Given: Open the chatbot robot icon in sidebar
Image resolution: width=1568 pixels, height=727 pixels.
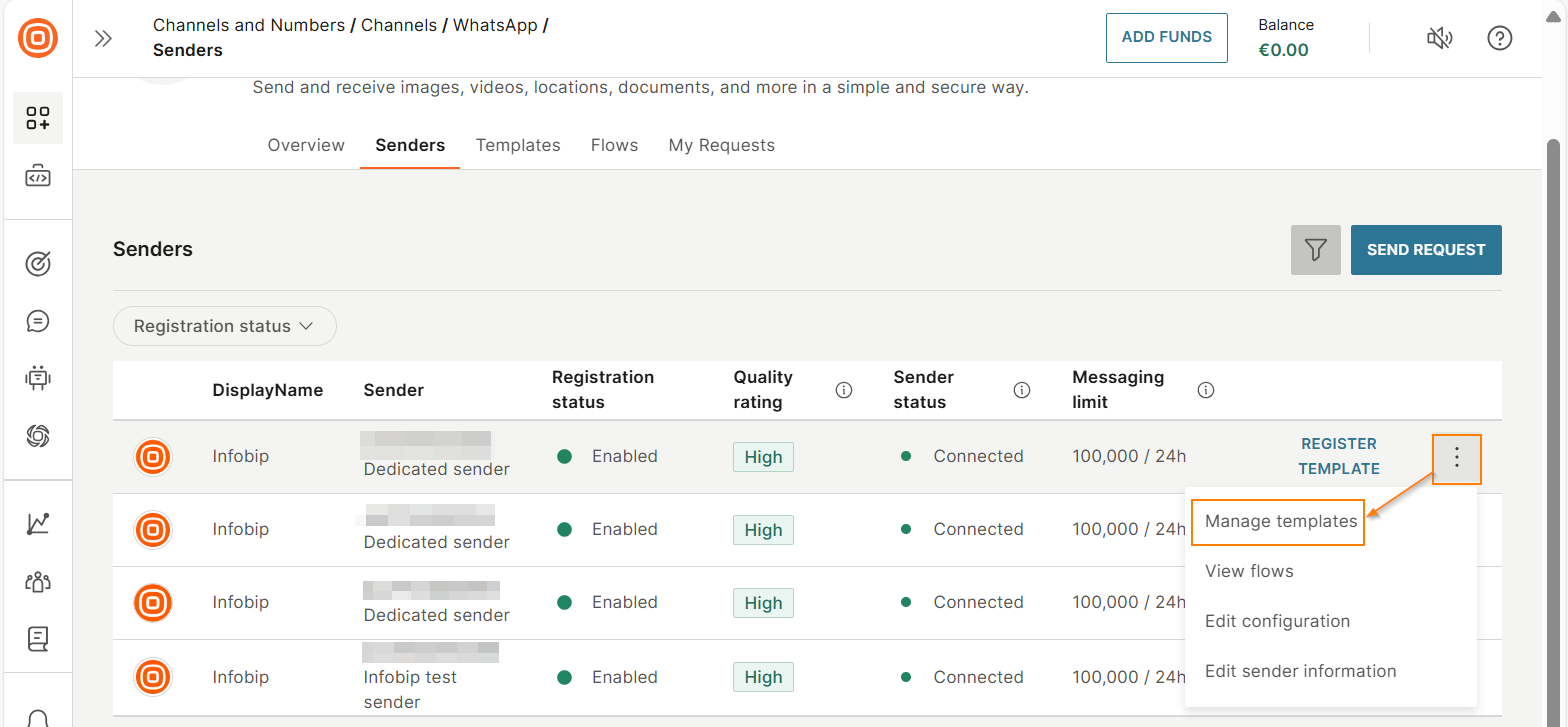Looking at the screenshot, I should tap(38, 378).
